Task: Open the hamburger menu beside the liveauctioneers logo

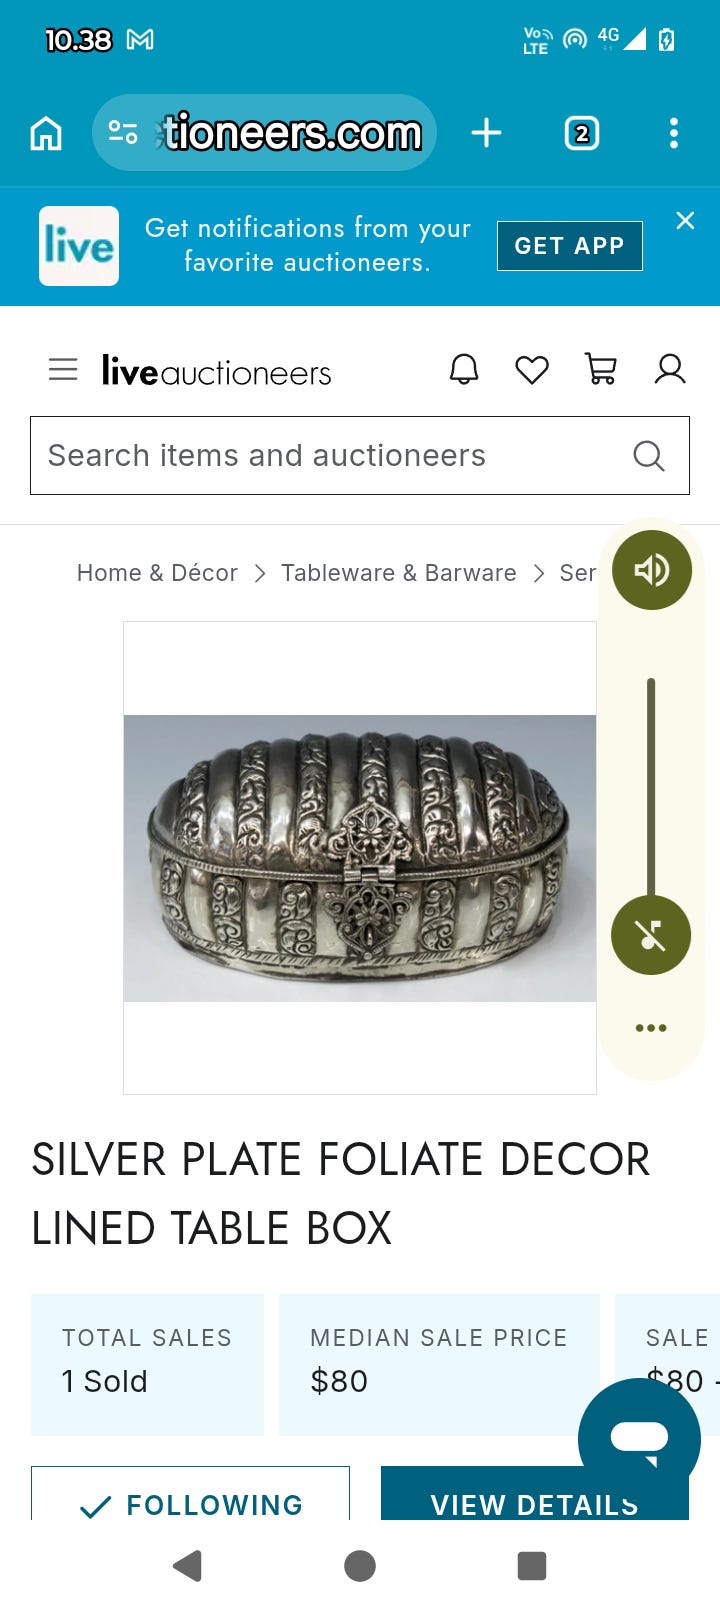Action: 63,370
